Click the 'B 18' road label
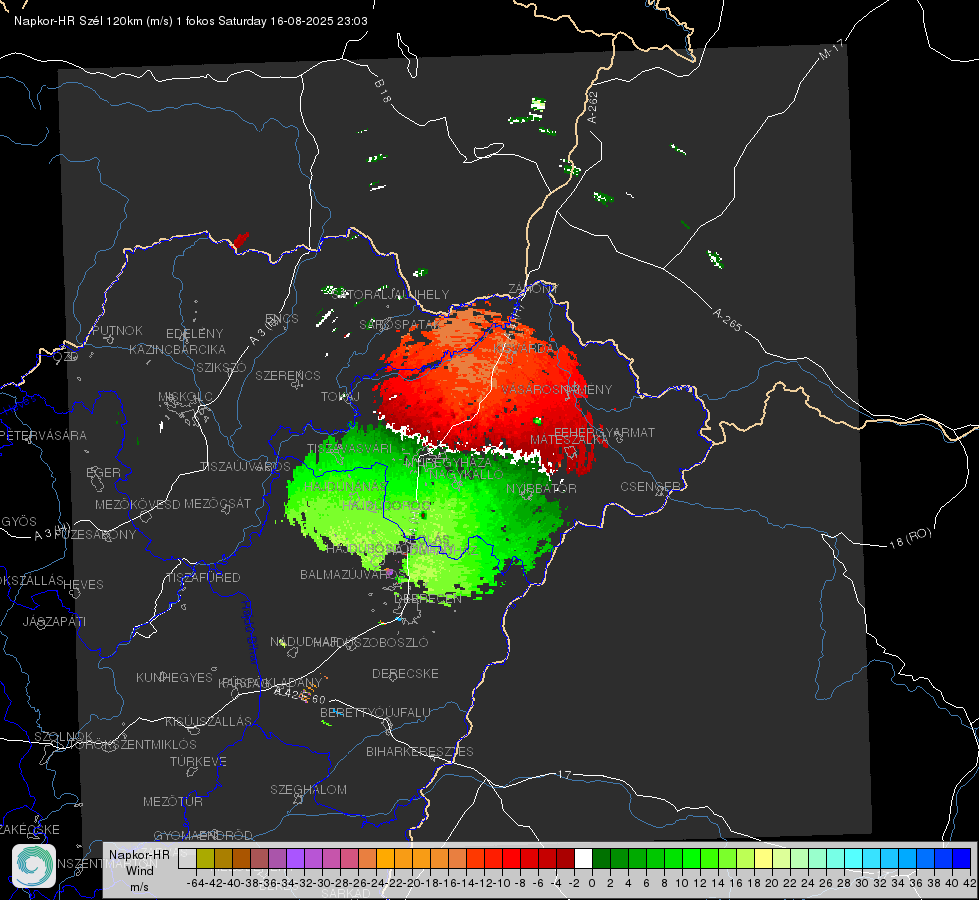The height and width of the screenshot is (900, 979). tap(383, 91)
